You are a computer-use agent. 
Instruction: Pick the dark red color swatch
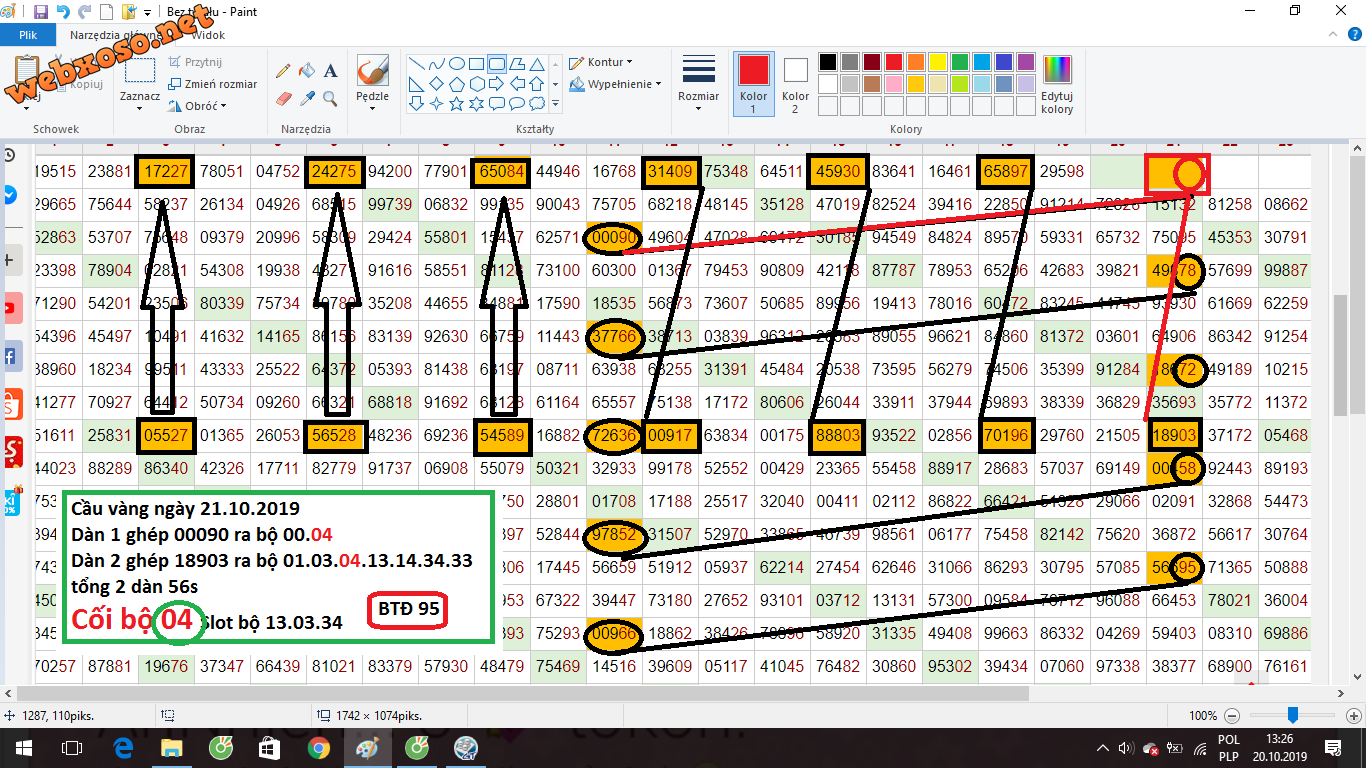pyautogui.click(x=872, y=62)
